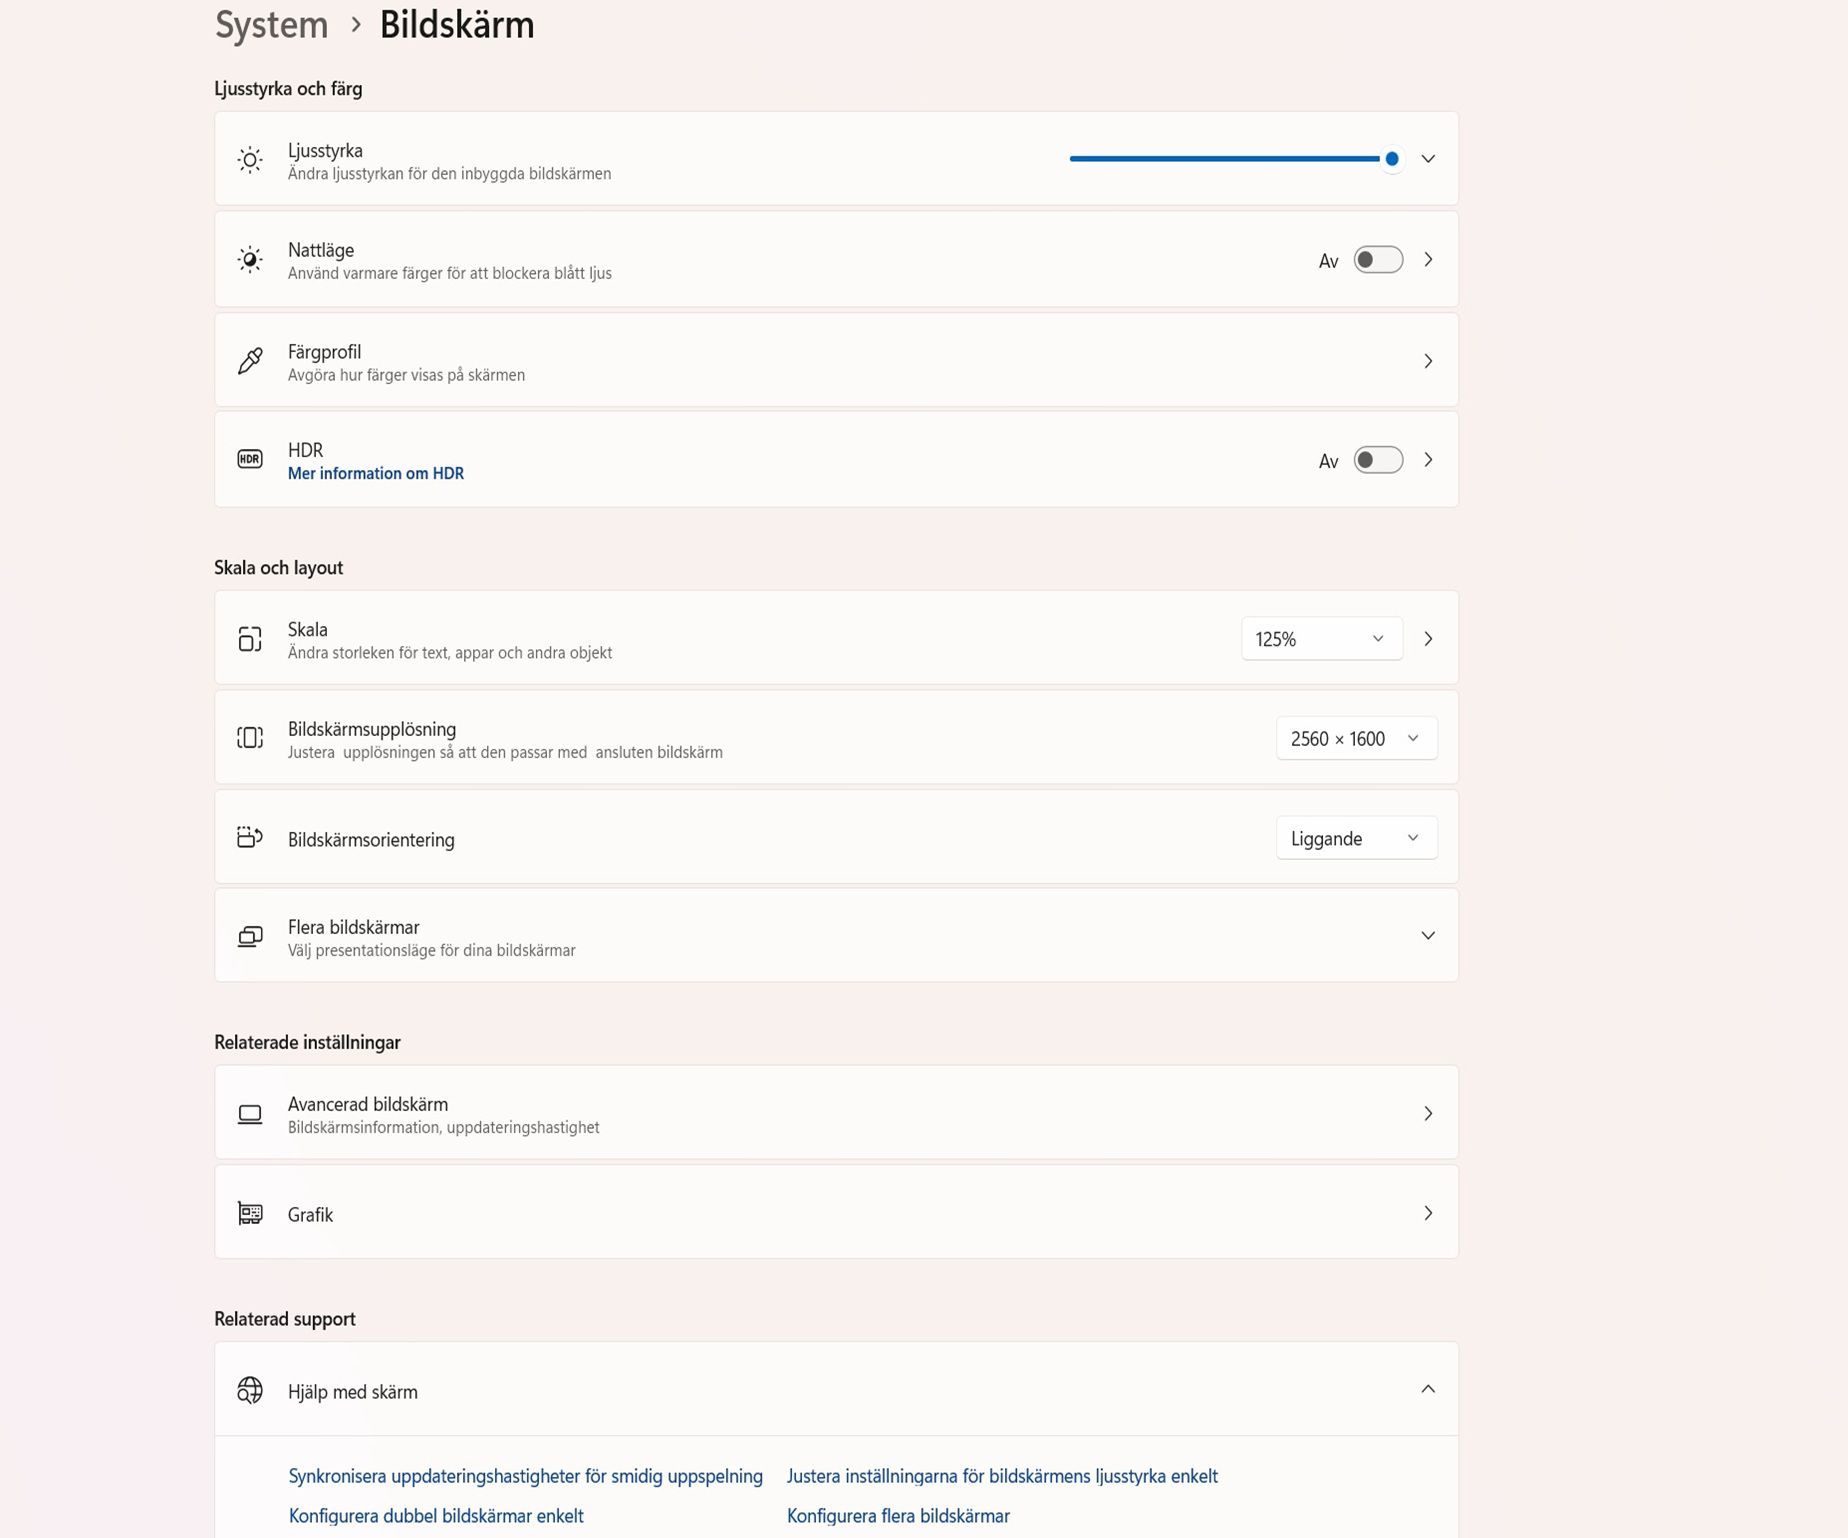1848x1538 pixels.
Task: Enable the Nattläge toggle
Action: [x=1377, y=259]
